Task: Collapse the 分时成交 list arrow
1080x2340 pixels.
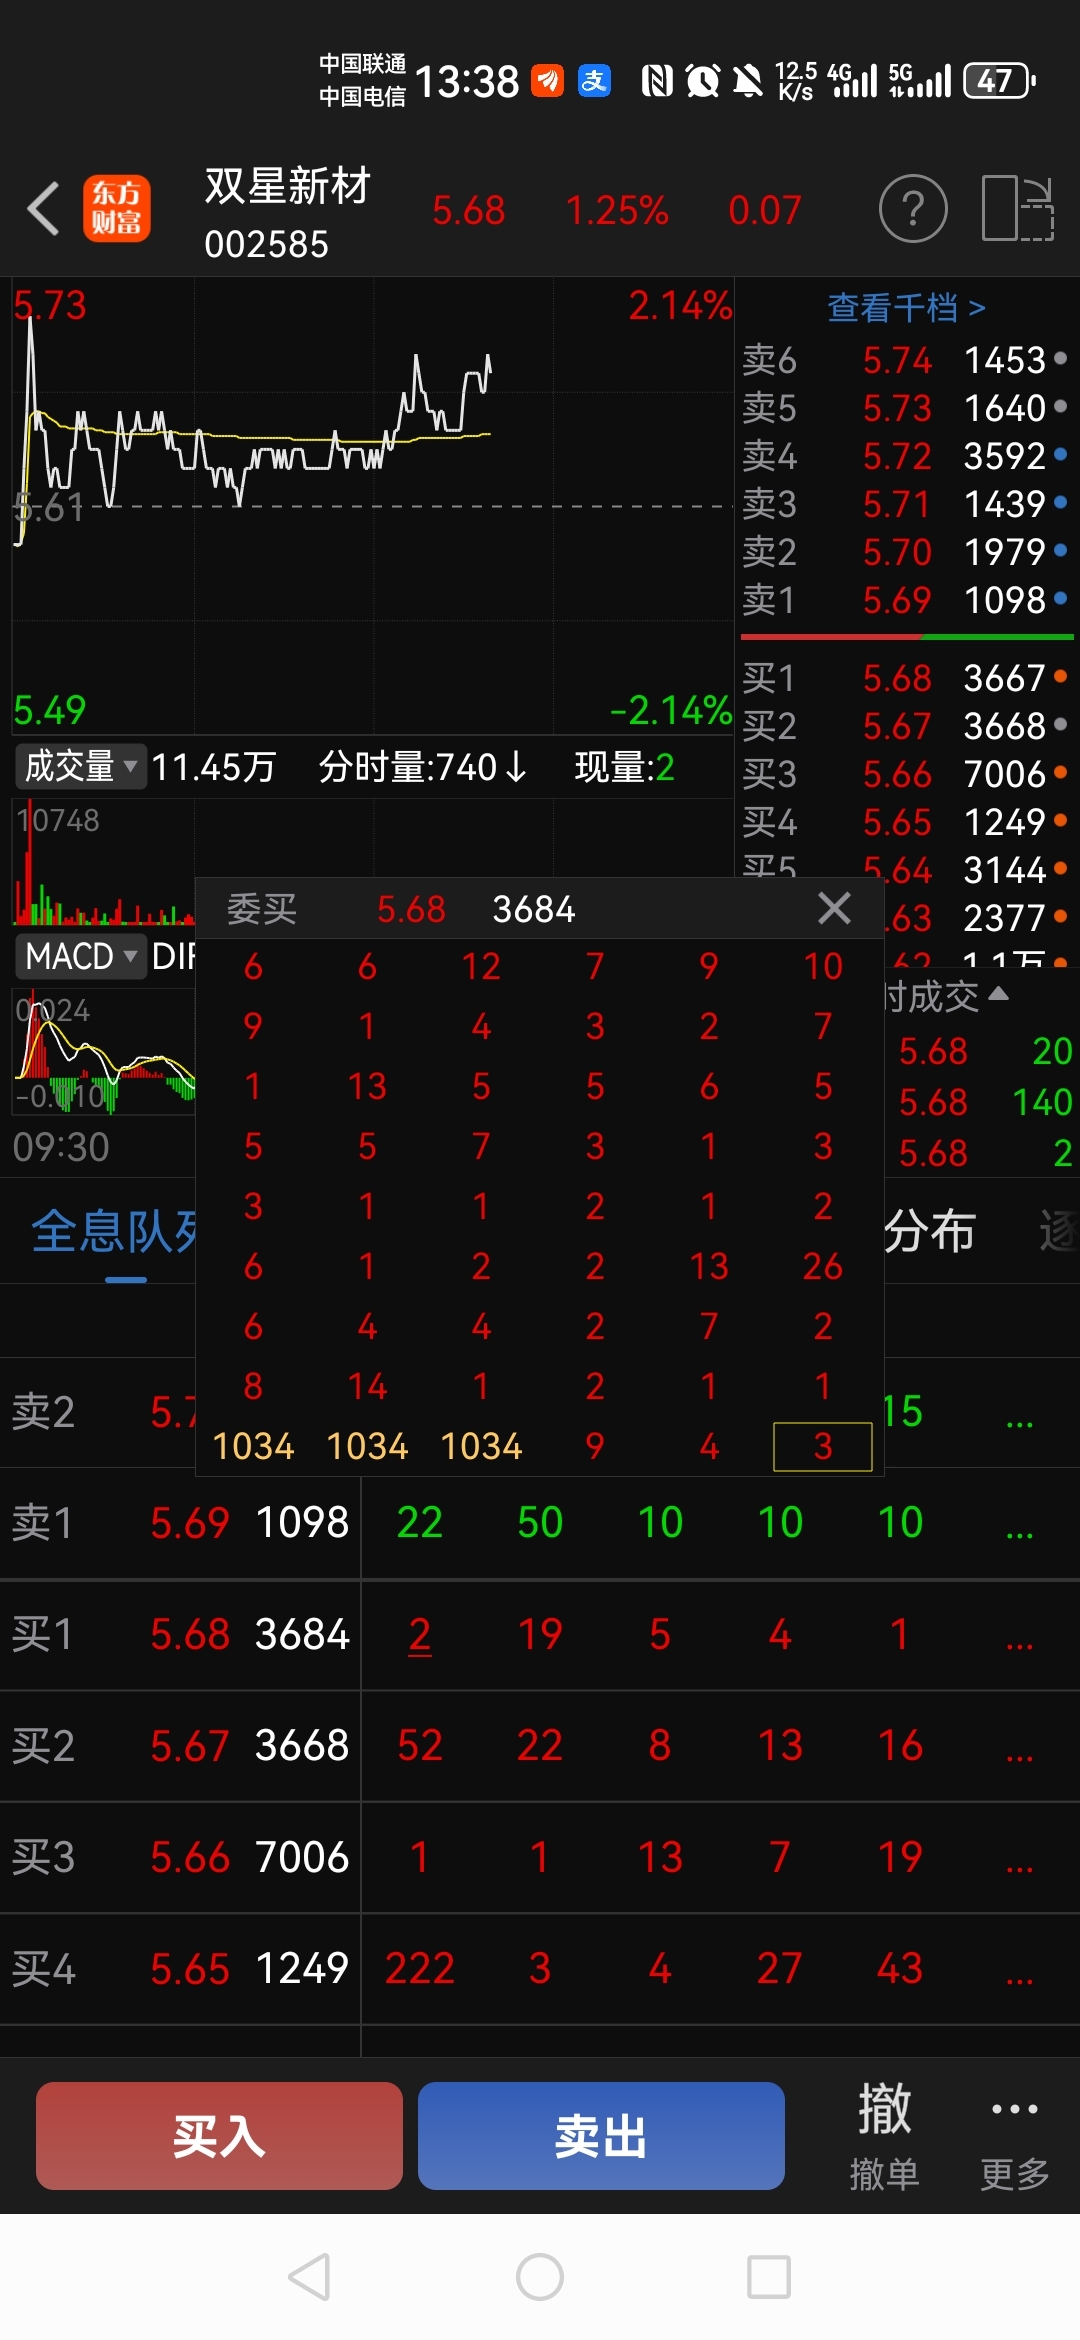Action: tap(998, 993)
